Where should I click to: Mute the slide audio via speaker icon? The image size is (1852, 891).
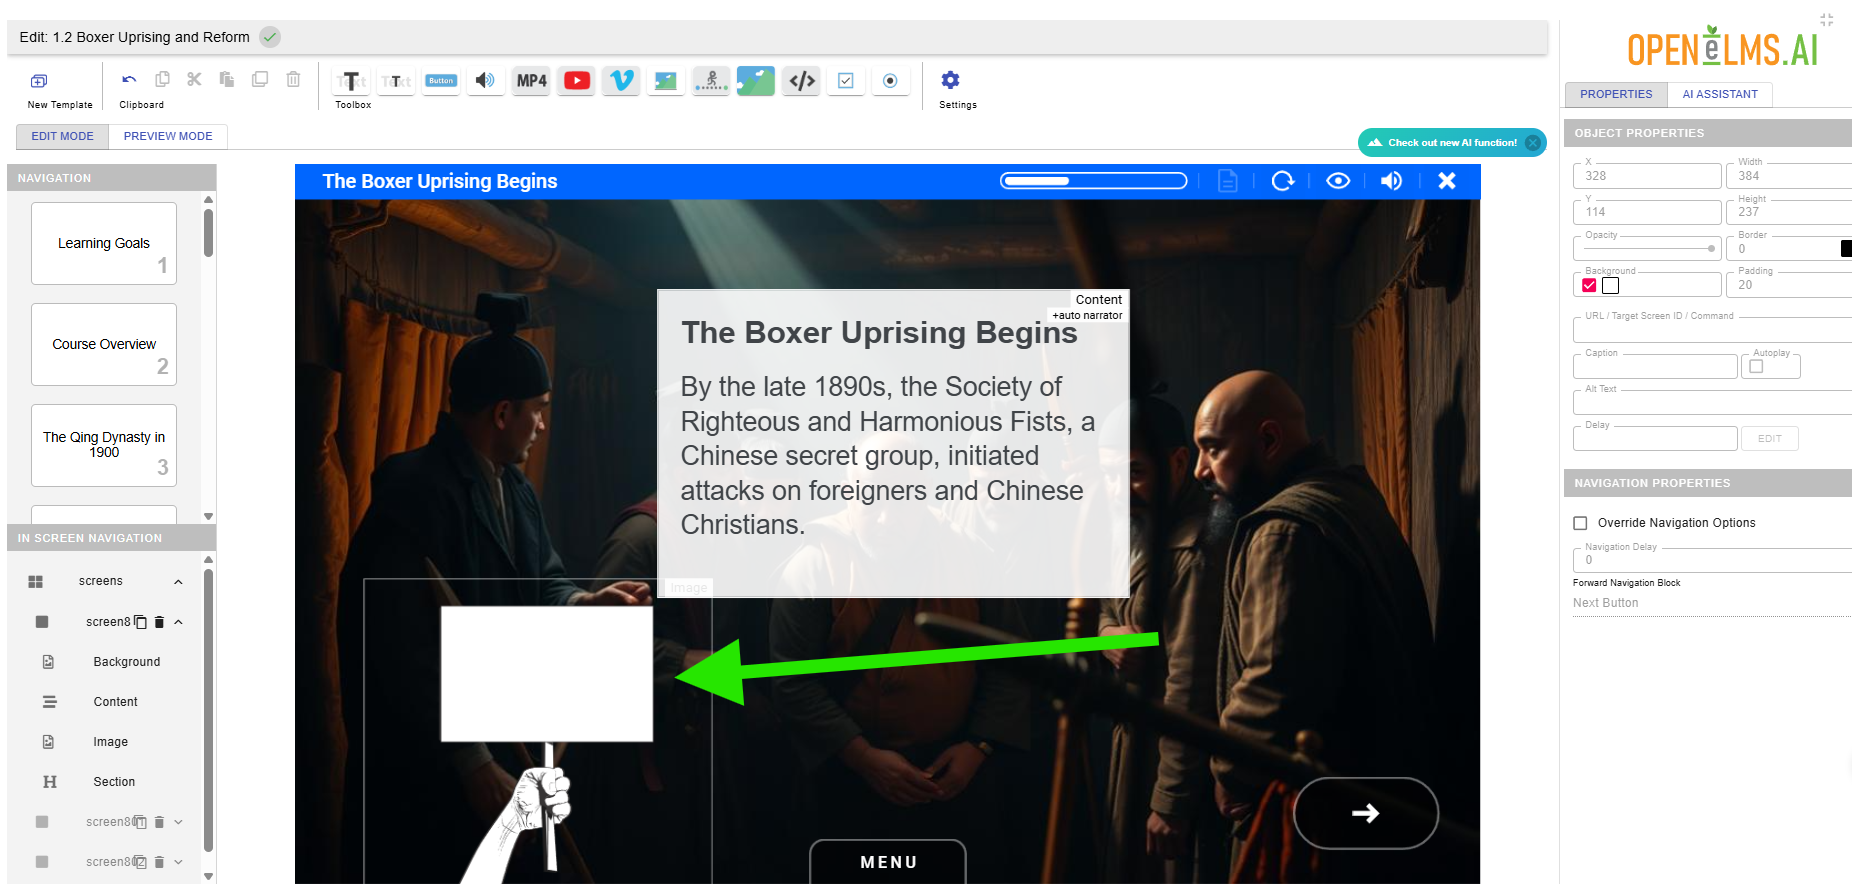(x=1391, y=181)
